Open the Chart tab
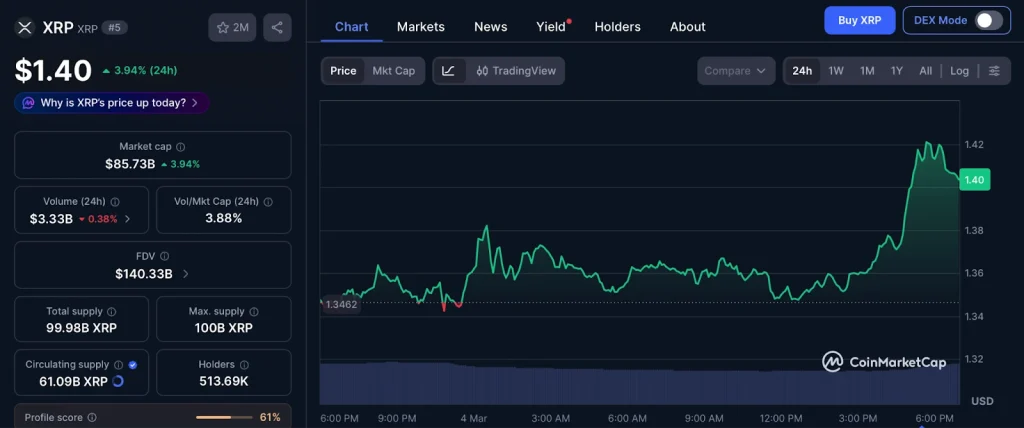Screen dimensions: 1024x428 click(351, 27)
